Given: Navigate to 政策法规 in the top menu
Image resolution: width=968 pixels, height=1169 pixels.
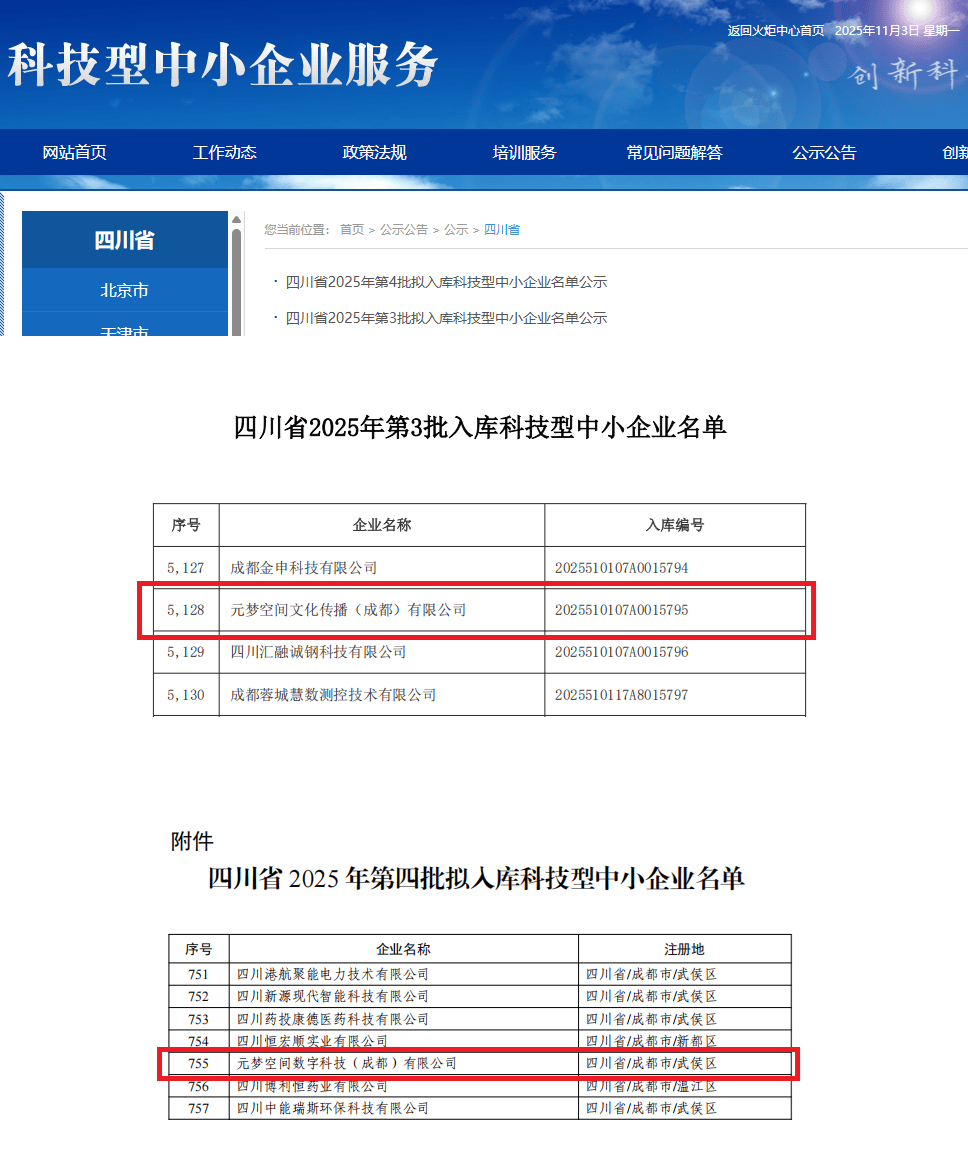Looking at the screenshot, I should [372, 152].
